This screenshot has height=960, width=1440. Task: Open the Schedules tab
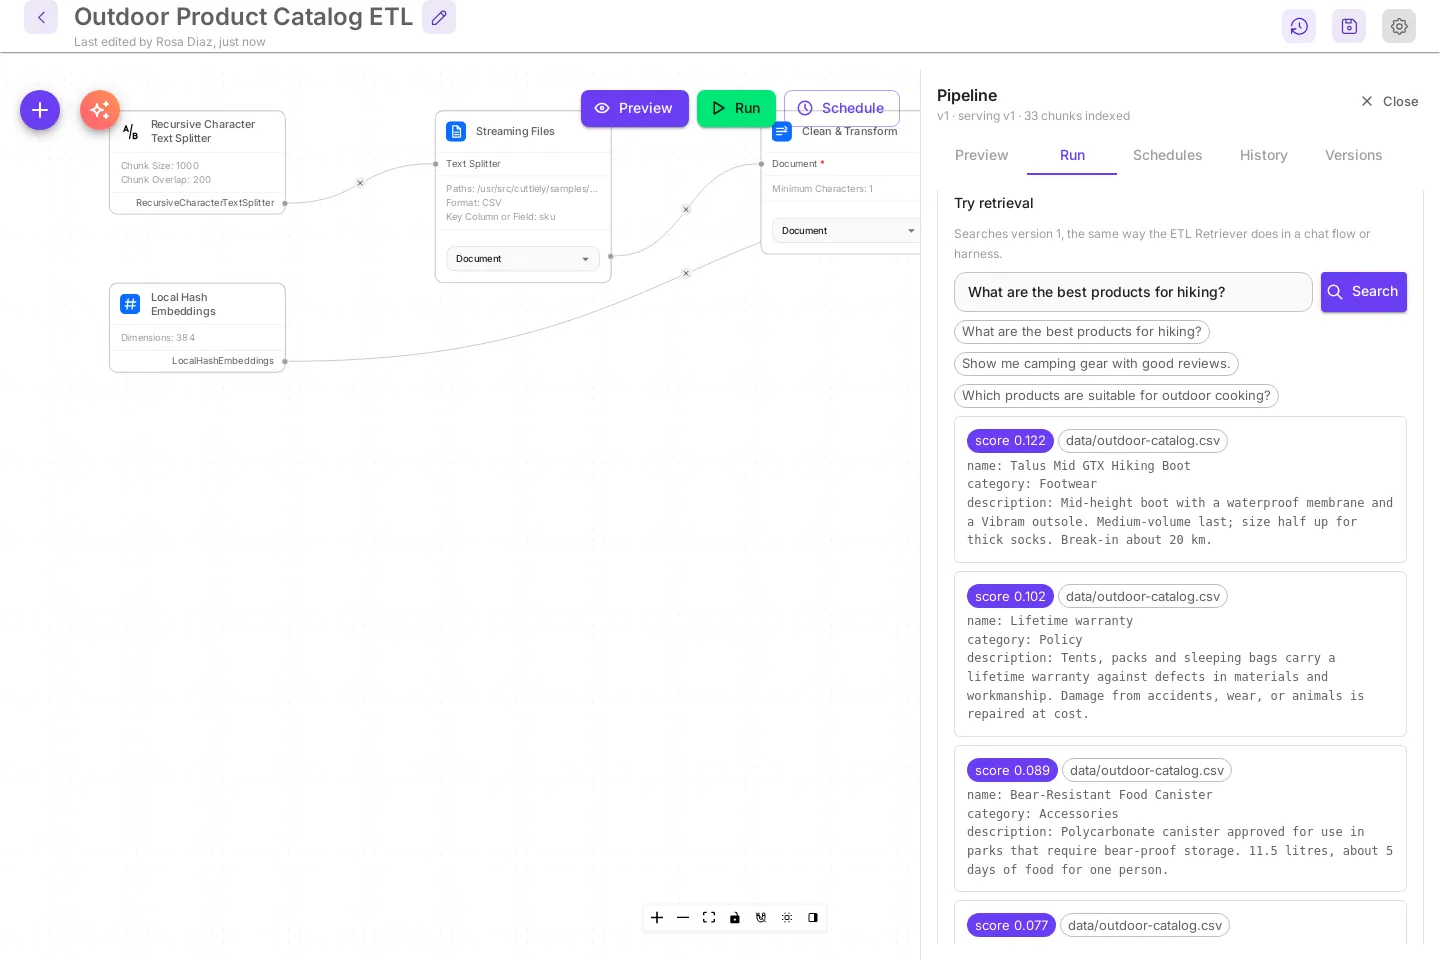coord(1168,155)
